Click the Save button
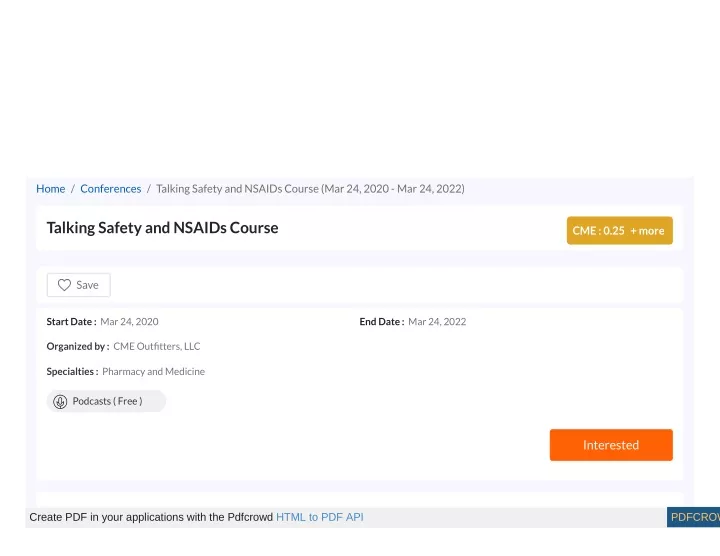This screenshot has width=720, height=556. click(x=79, y=285)
